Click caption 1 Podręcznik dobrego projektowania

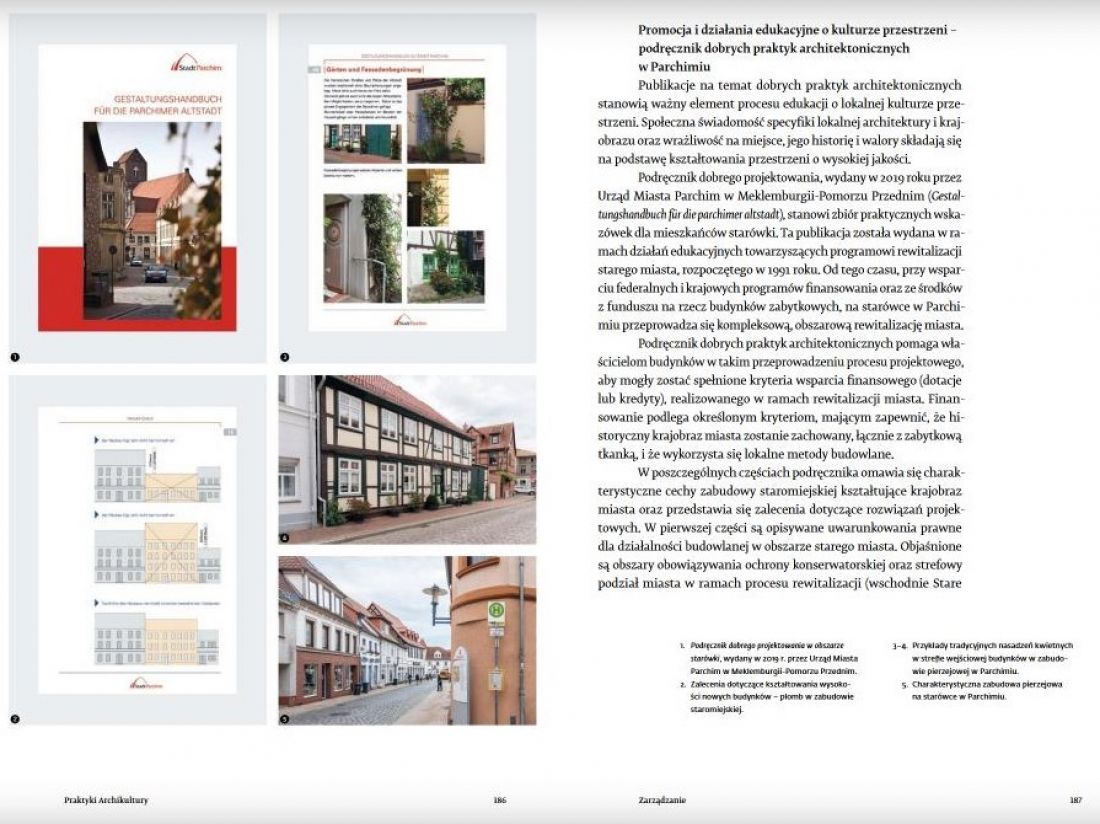click(x=769, y=658)
